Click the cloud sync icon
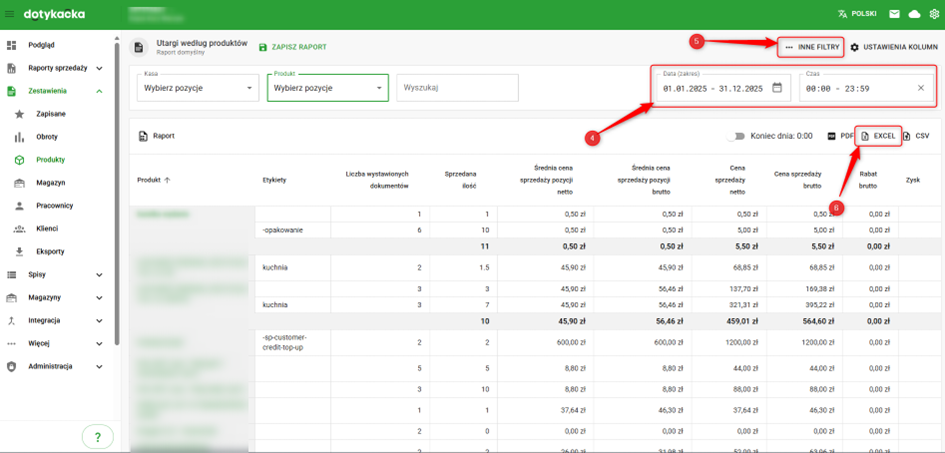The width and height of the screenshot is (945, 453). (x=914, y=14)
